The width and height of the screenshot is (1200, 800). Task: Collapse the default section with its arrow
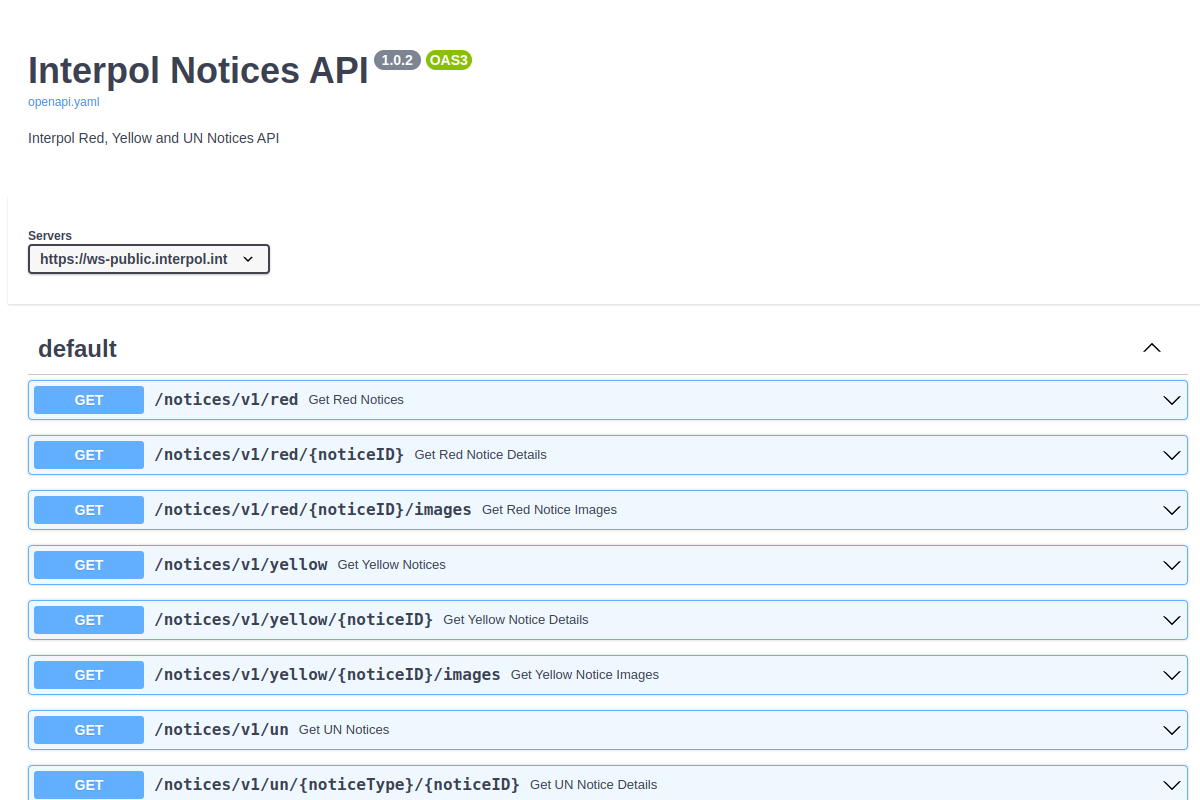[1152, 348]
